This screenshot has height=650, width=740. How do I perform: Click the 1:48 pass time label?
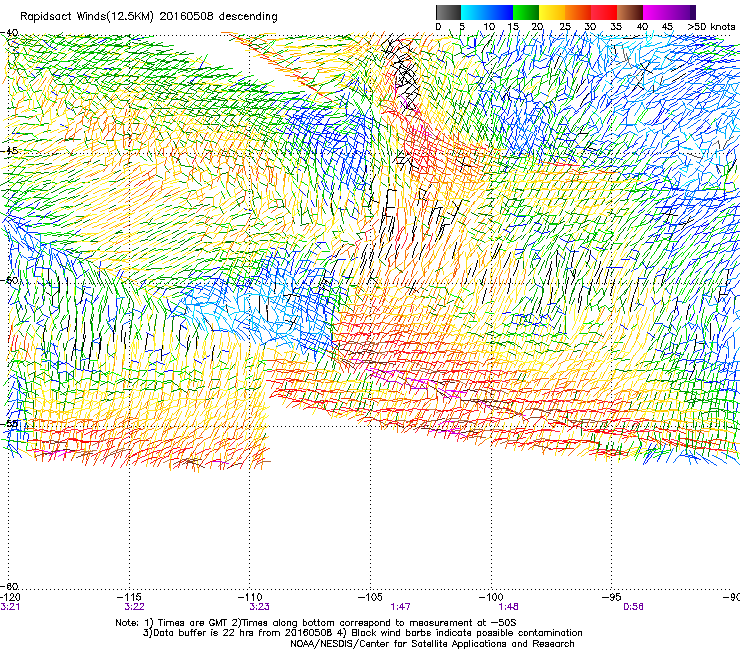click(x=508, y=607)
